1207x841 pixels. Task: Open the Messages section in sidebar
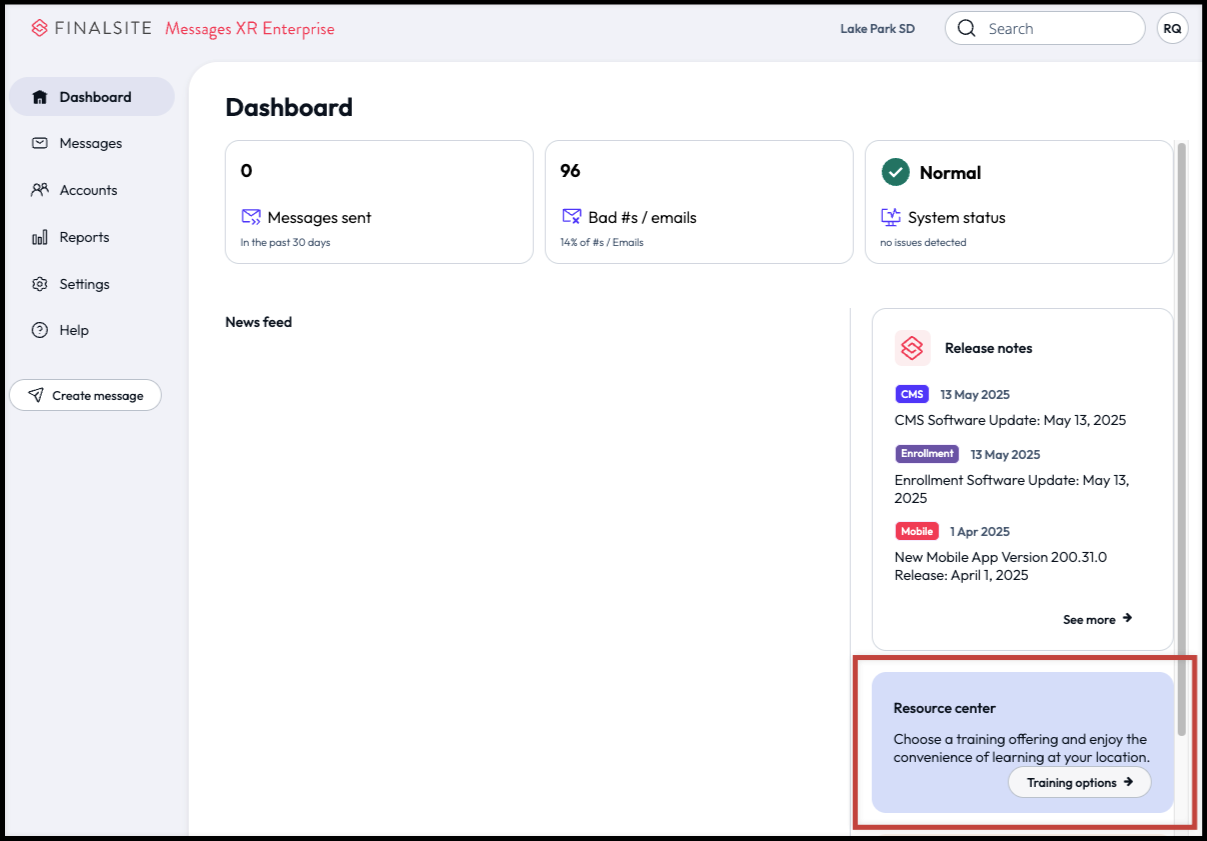click(90, 143)
